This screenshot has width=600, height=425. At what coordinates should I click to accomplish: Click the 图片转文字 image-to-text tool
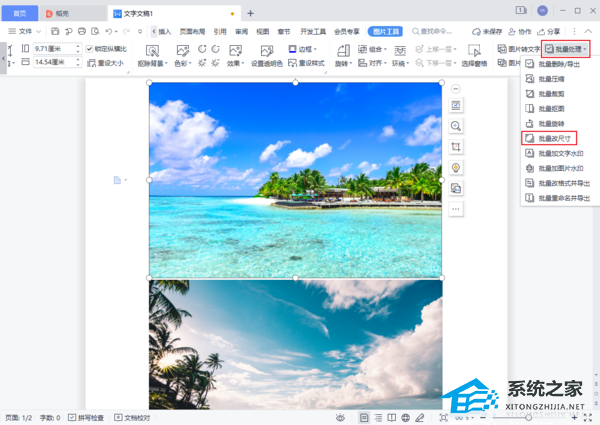pyautogui.click(x=519, y=49)
